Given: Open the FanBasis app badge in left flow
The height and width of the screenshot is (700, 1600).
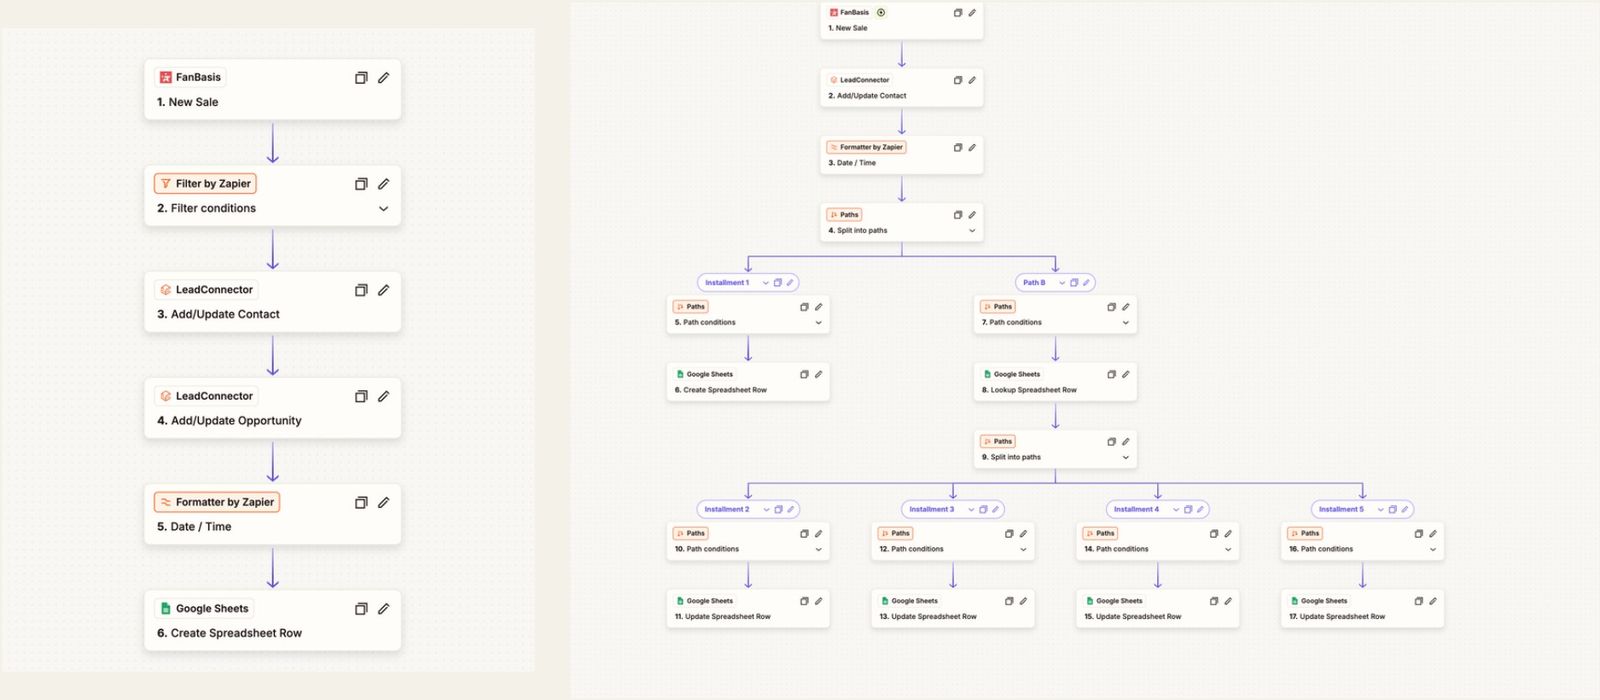Looking at the screenshot, I should [x=190, y=77].
